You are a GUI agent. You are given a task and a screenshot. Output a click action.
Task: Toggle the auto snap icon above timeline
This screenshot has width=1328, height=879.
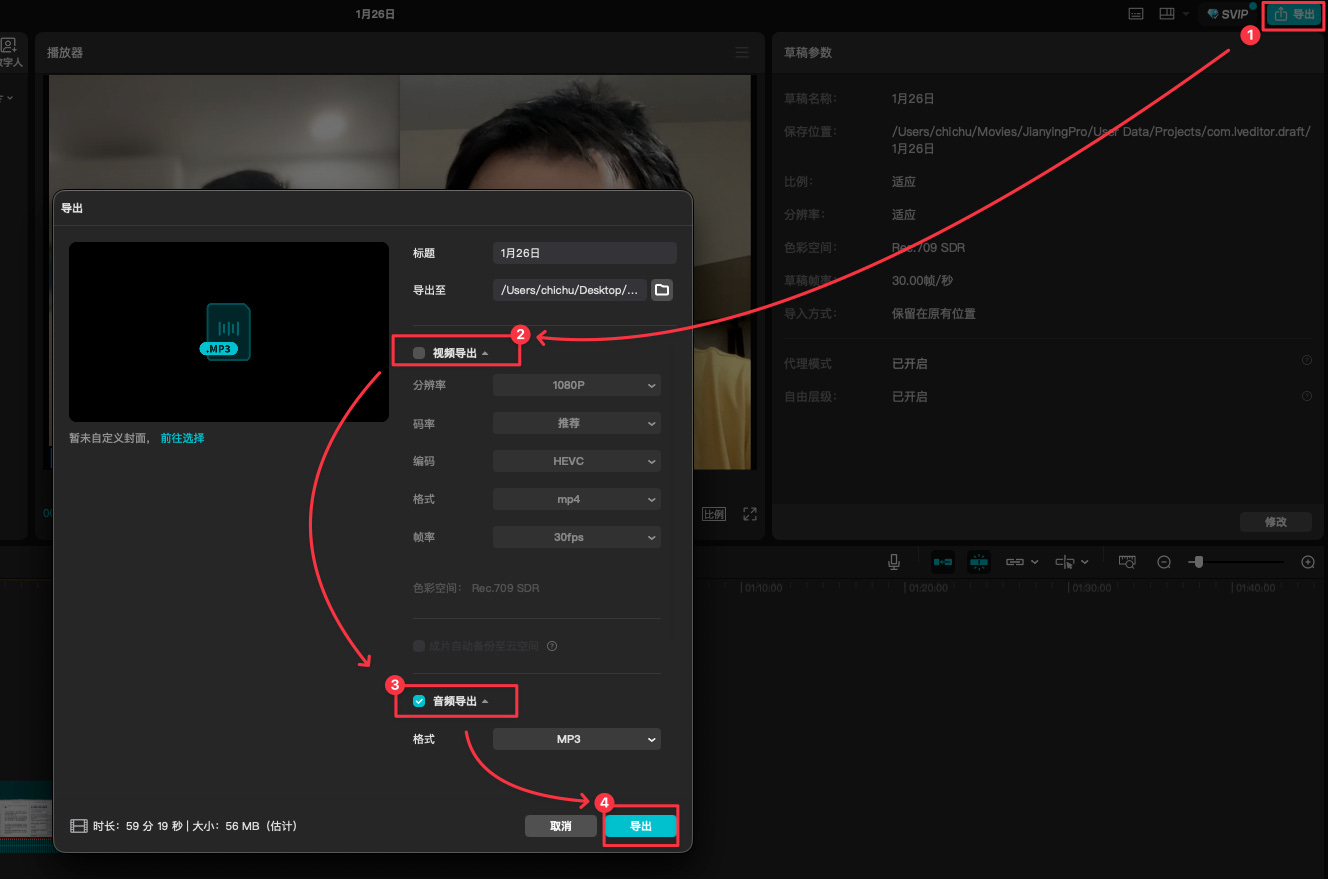point(978,562)
